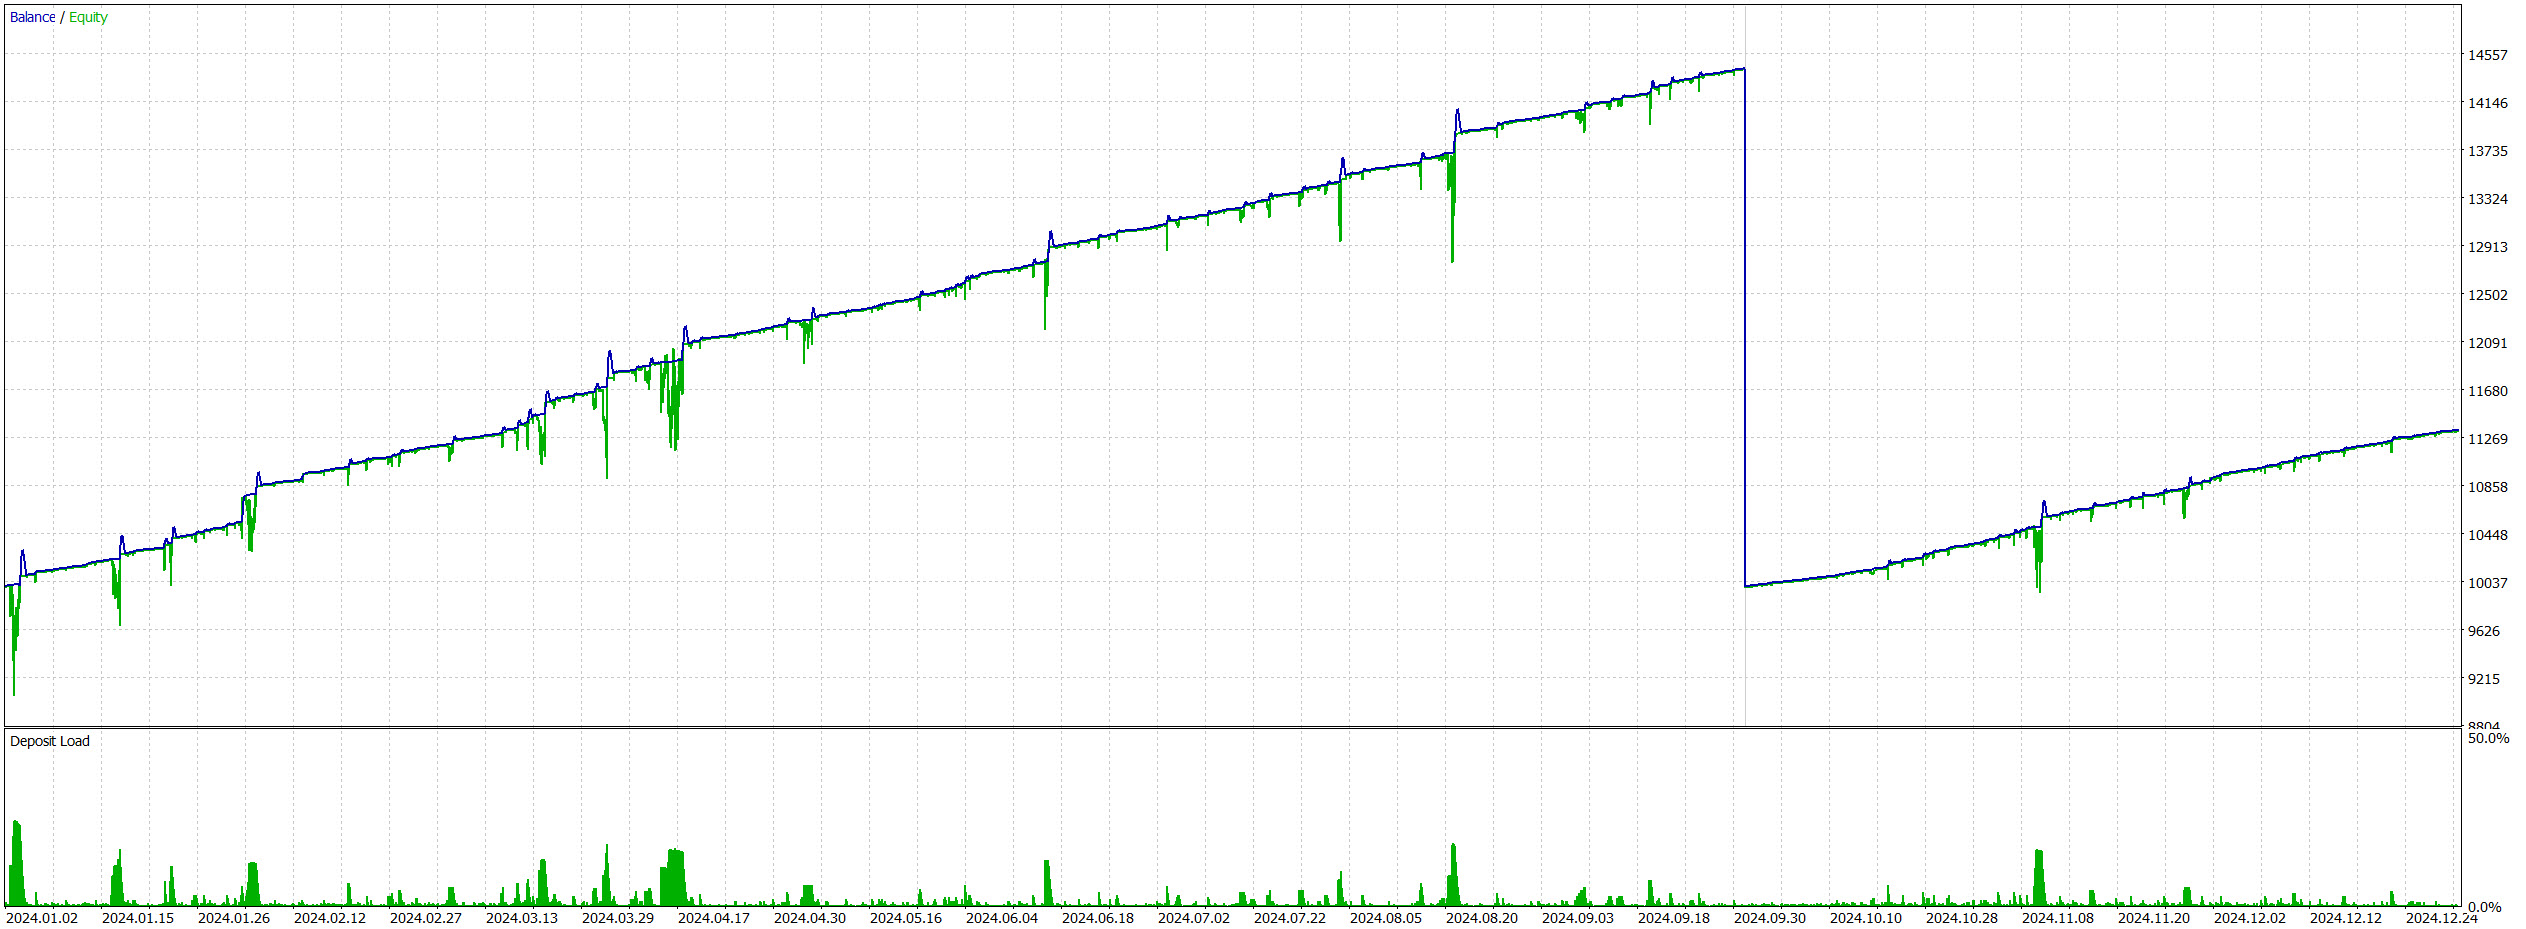
Task: Click the Equity legend label
Action: [88, 17]
